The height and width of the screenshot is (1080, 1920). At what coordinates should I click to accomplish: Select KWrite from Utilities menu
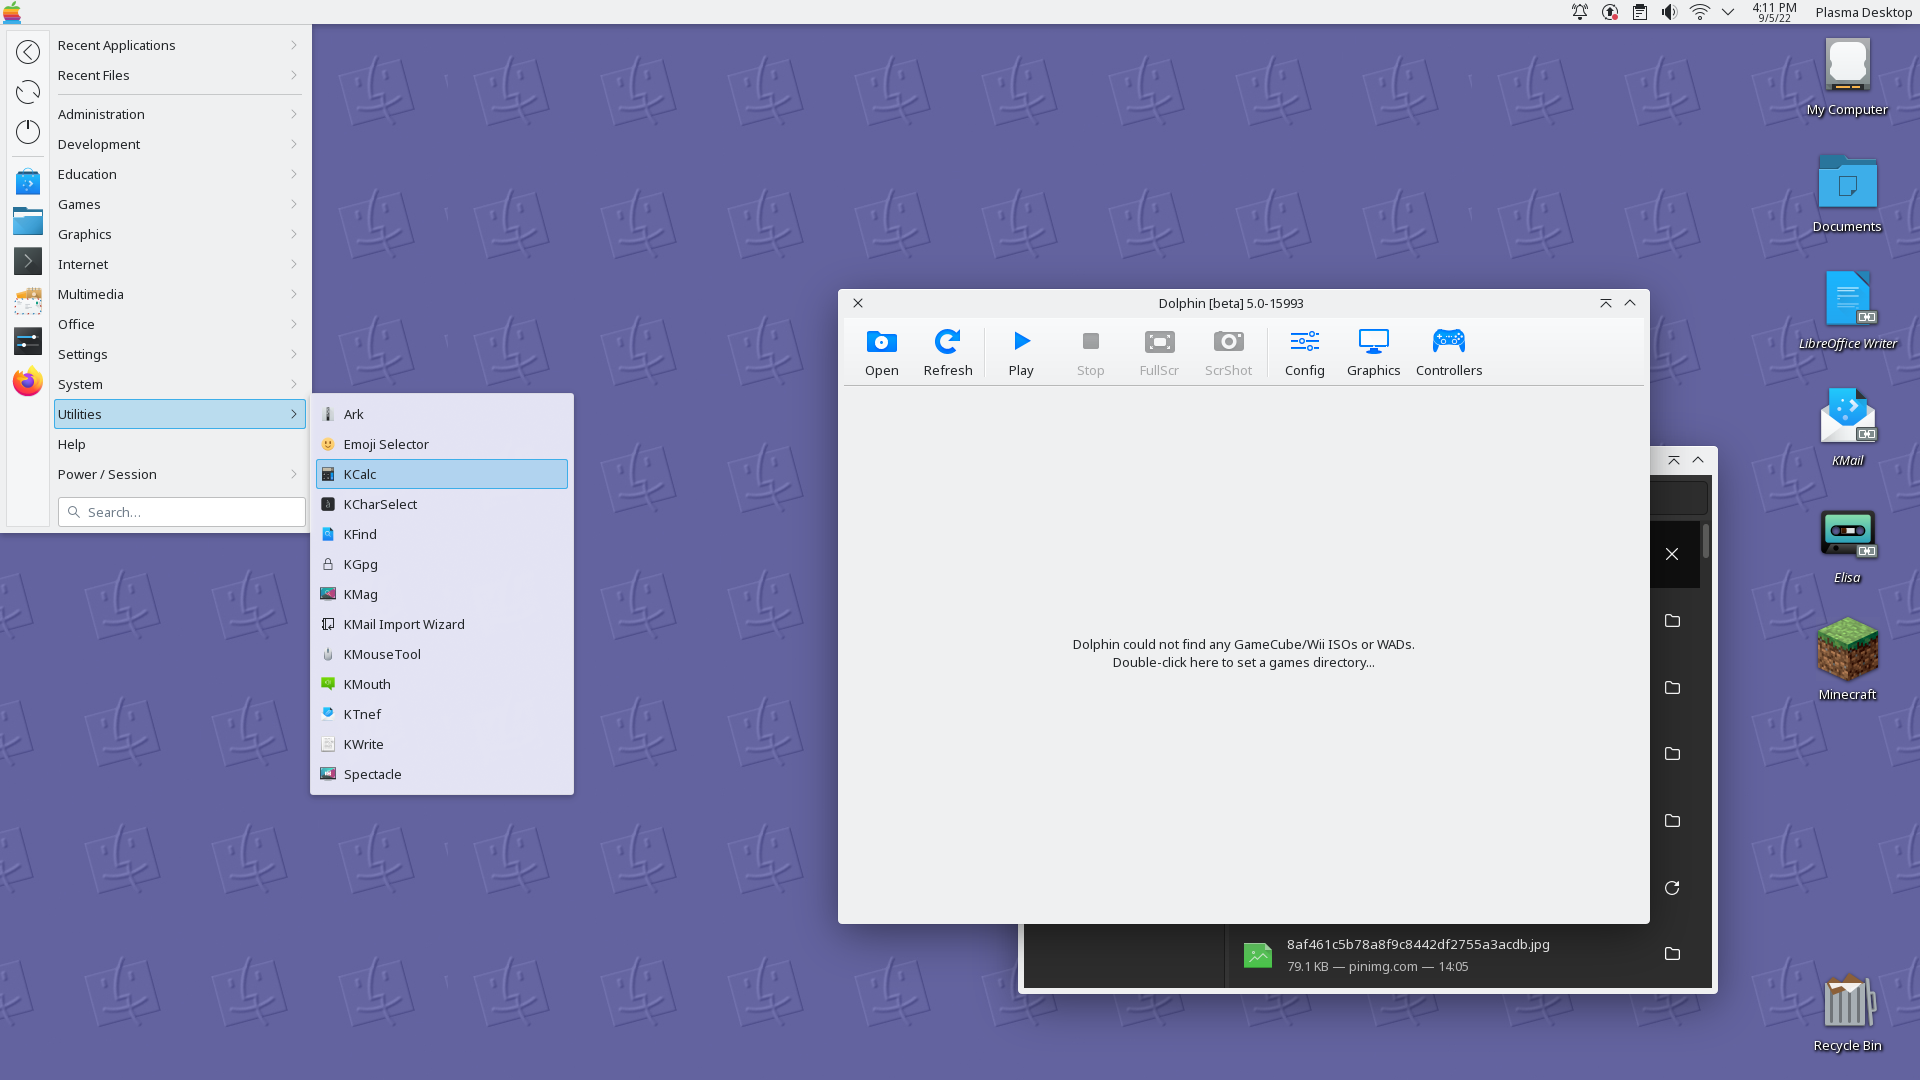pyautogui.click(x=363, y=744)
